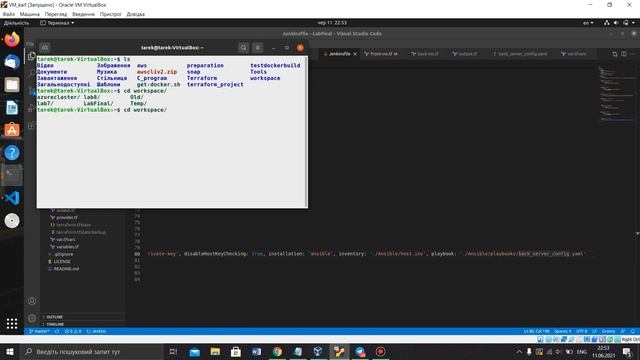Synchronize changes in the VS Code status bar
640x360 pixels.
pos(57,331)
